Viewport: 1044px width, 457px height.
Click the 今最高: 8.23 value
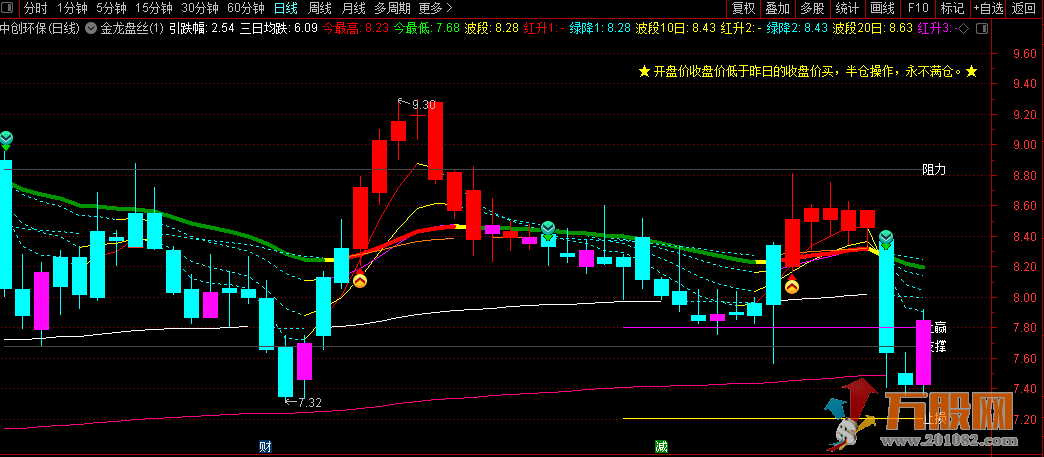click(x=356, y=29)
